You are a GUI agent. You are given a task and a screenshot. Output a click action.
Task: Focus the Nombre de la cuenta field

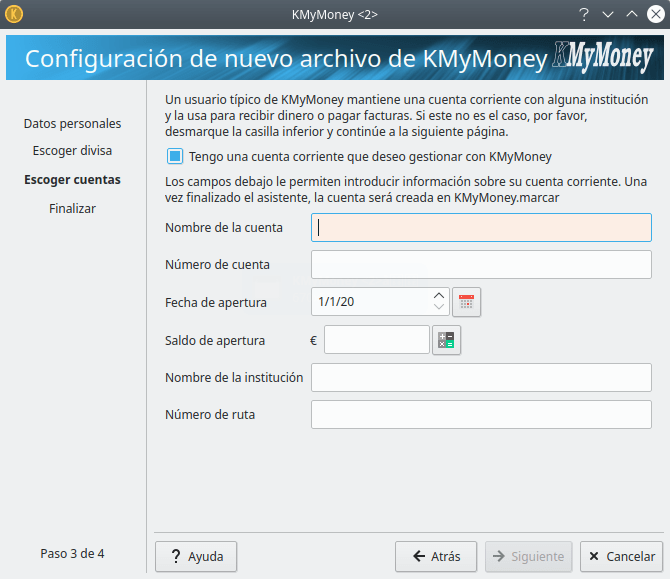(x=481, y=227)
